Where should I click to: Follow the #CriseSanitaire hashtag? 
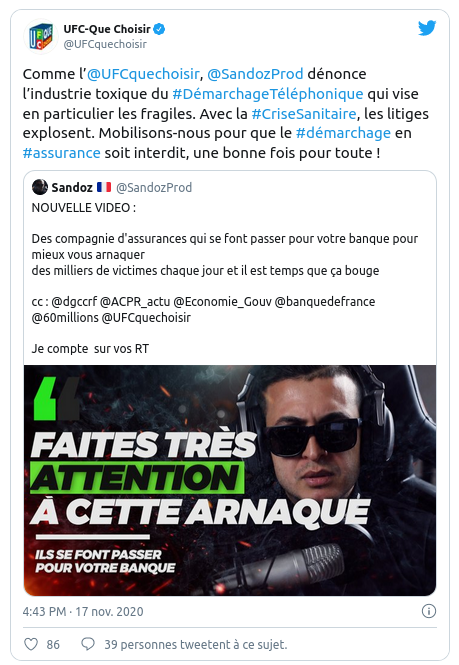point(304,114)
